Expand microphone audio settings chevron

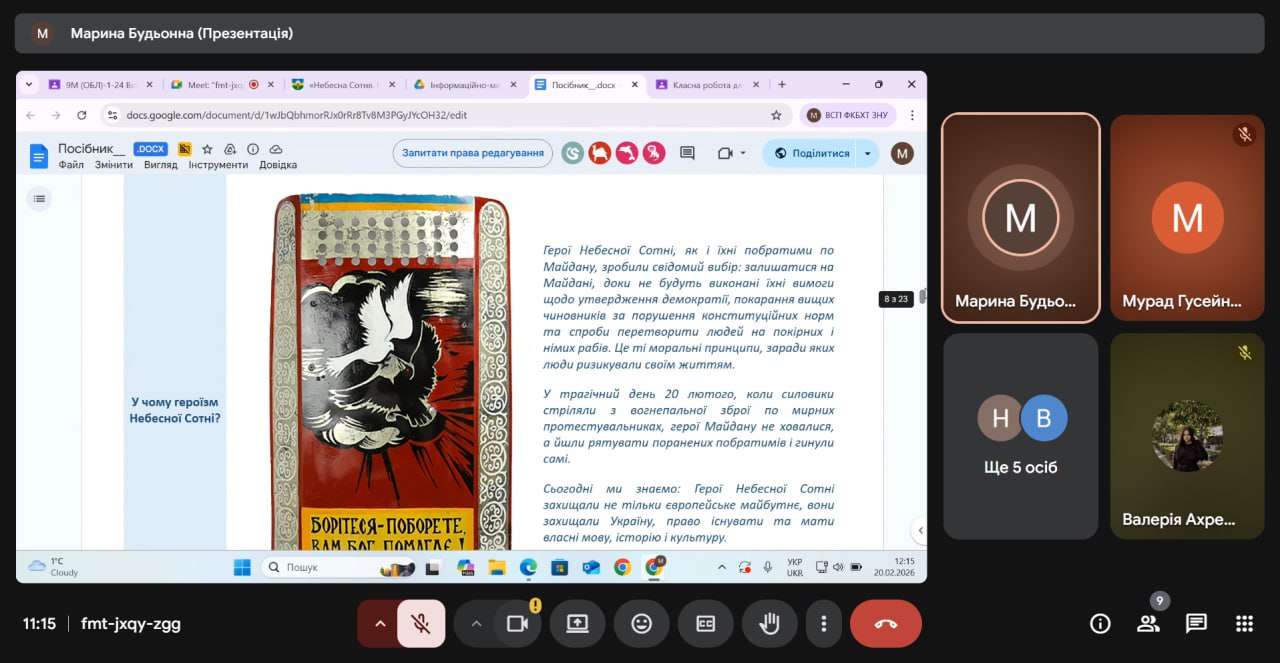[379, 624]
